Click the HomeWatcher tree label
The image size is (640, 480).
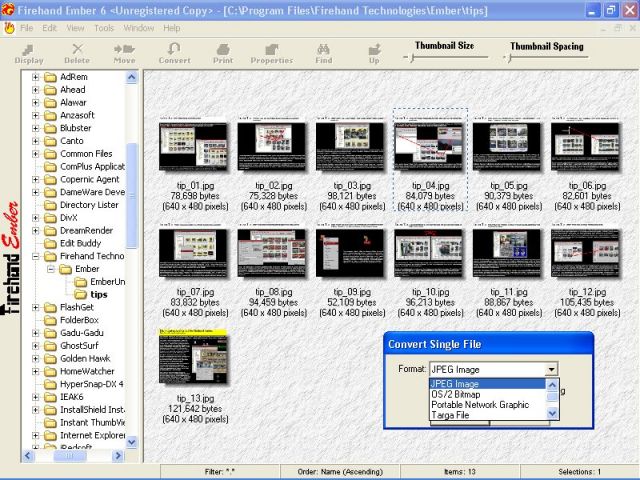(87, 371)
